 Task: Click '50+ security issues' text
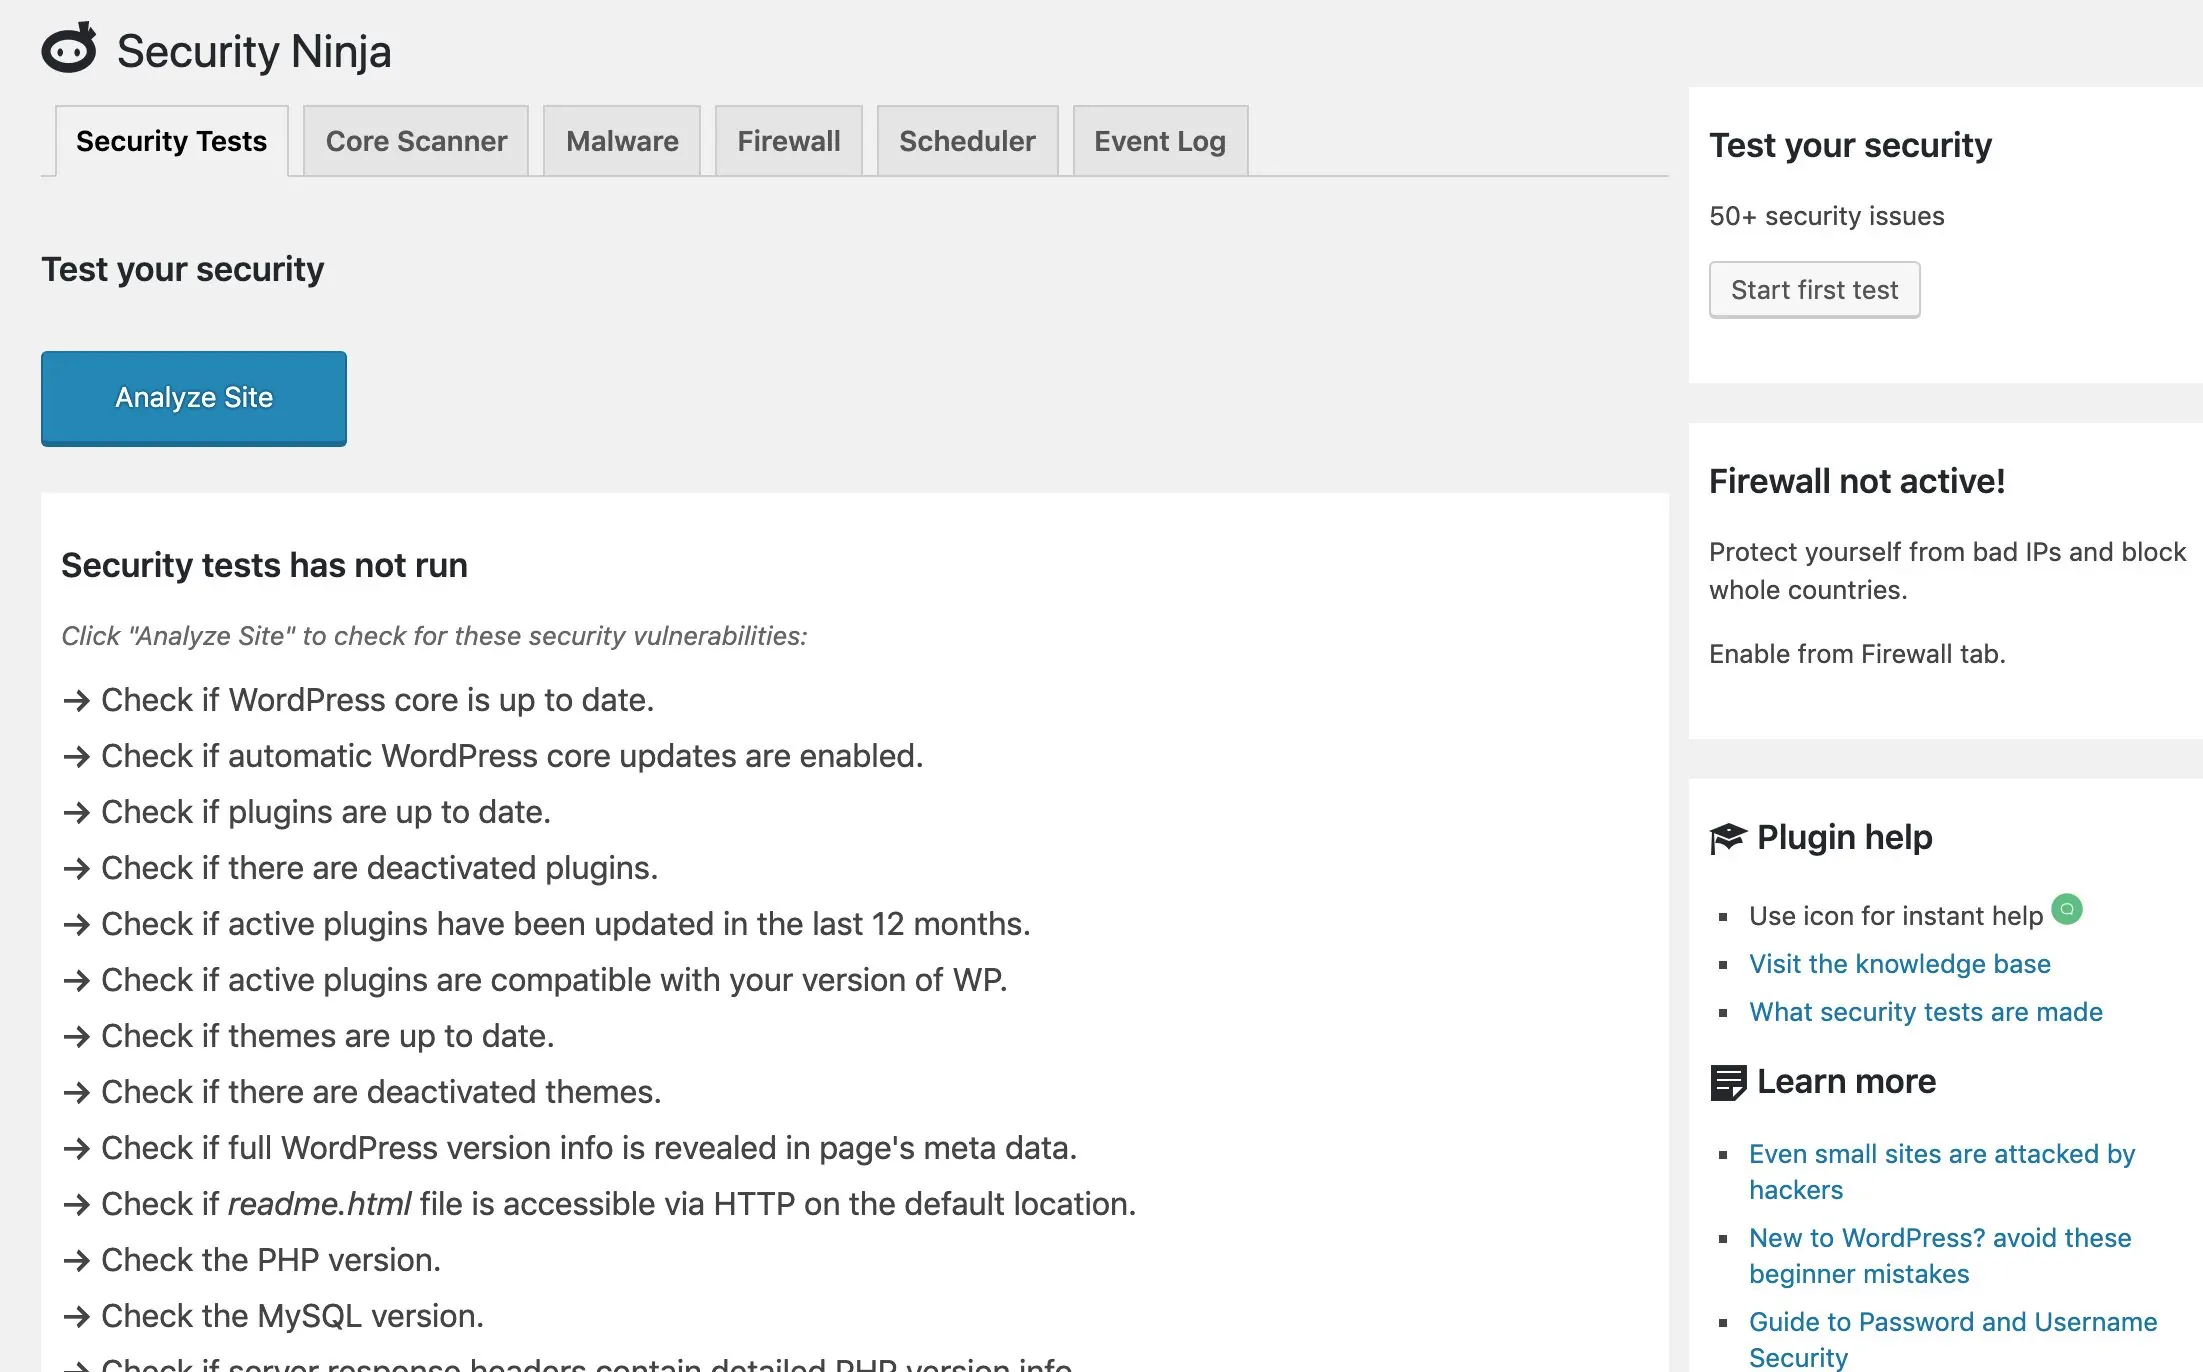1826,216
